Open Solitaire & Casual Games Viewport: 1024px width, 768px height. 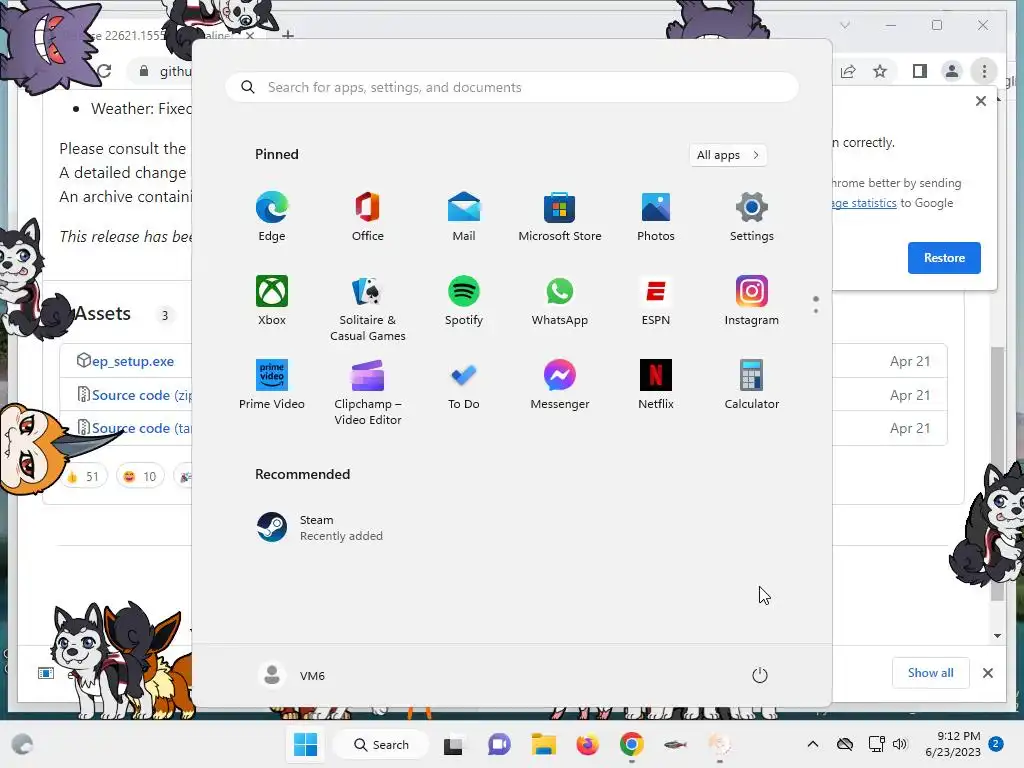(x=368, y=309)
